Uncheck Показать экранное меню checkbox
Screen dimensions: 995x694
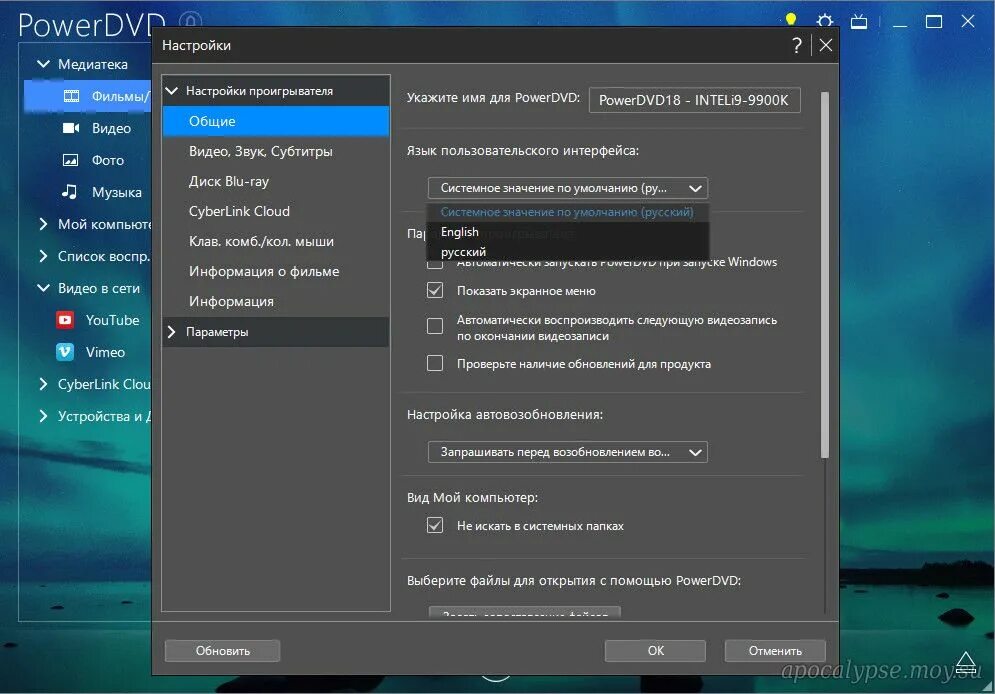[435, 291]
